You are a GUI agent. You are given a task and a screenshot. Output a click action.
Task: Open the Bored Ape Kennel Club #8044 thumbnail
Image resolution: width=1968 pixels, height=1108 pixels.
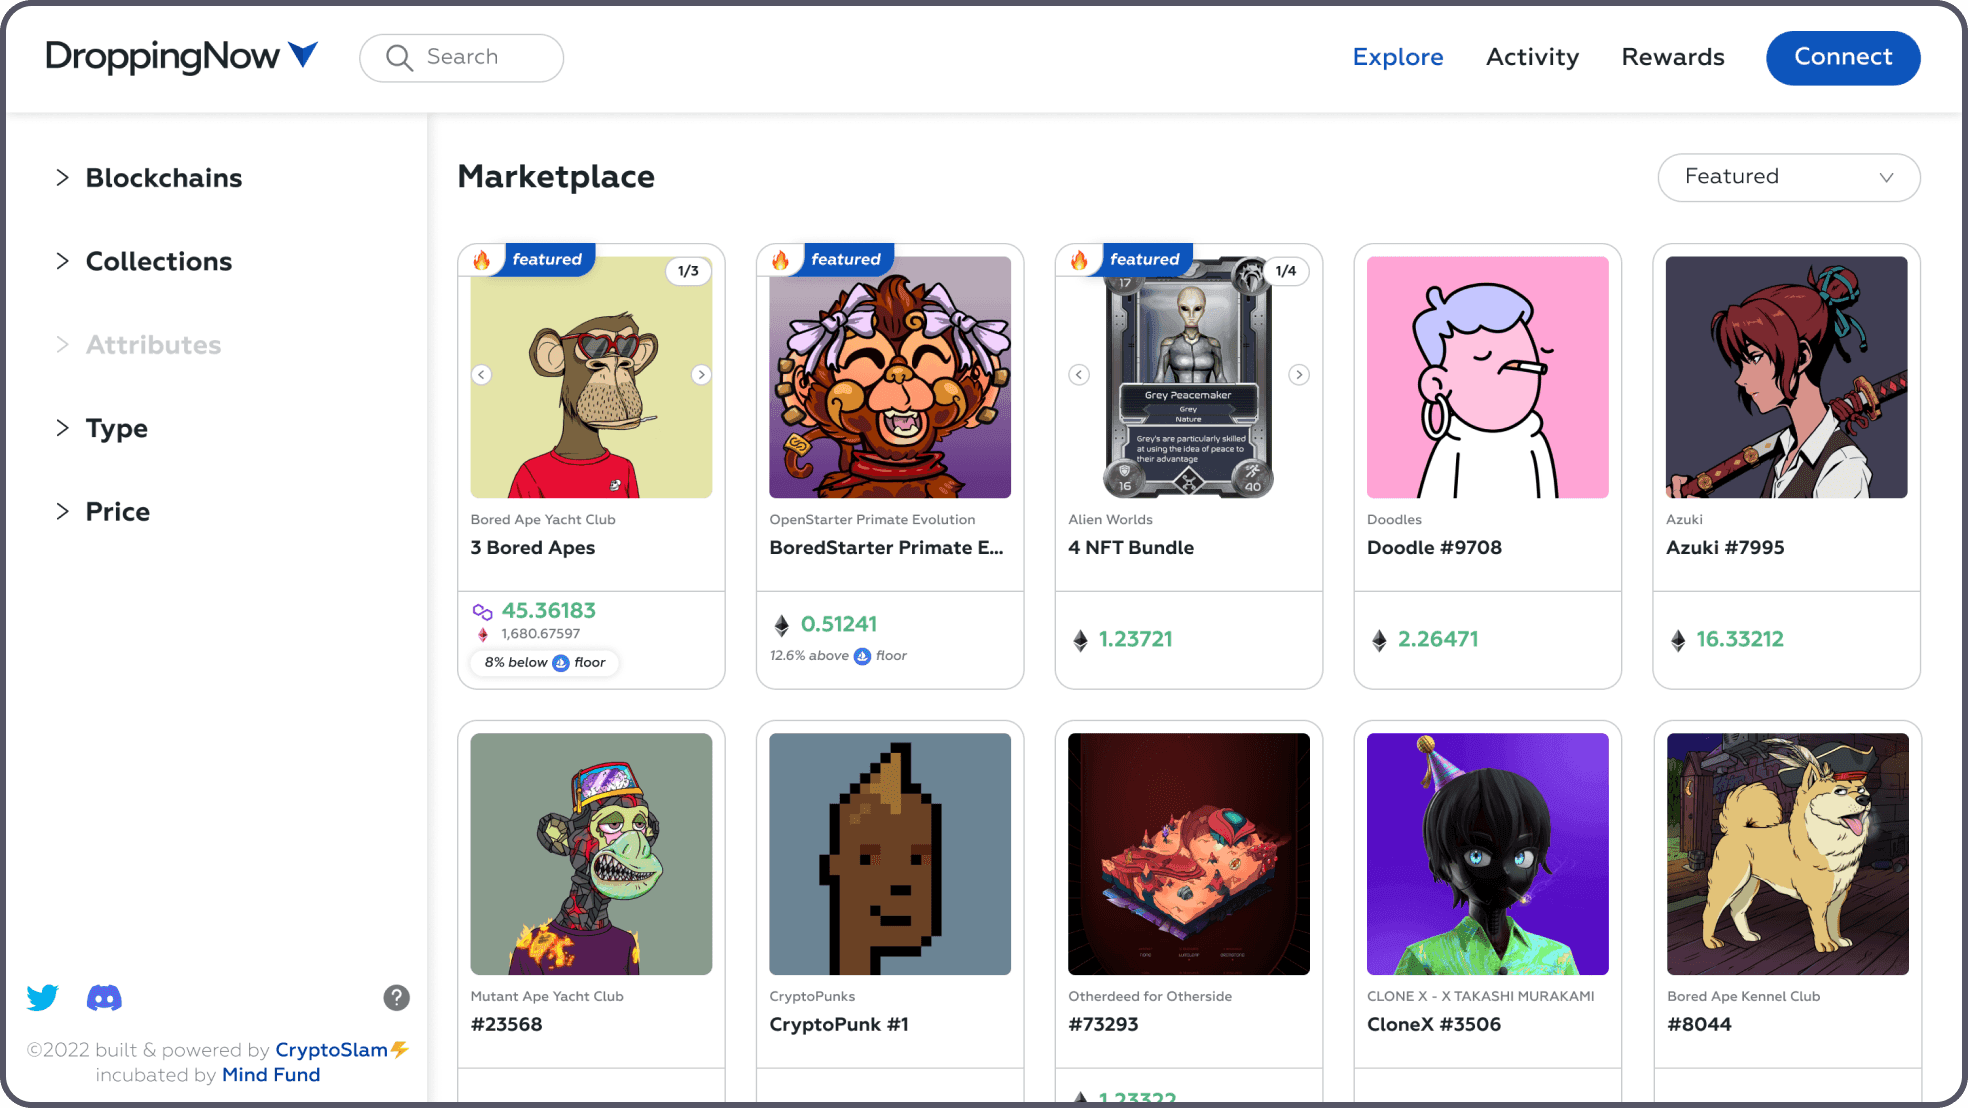(x=1787, y=854)
